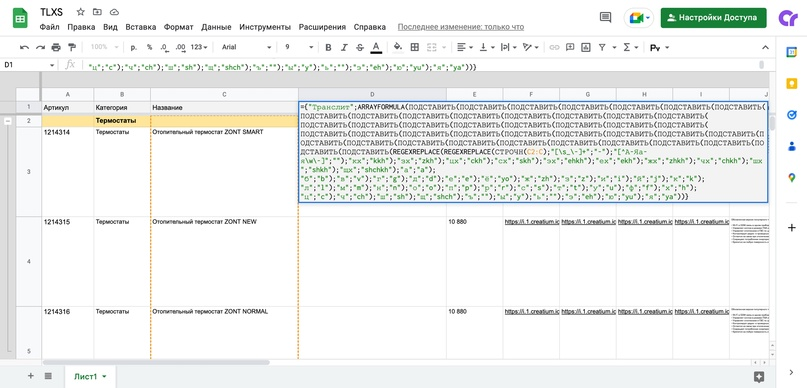Viewport: 807px width, 388px height.
Task: Undo the last action
Action: click(x=24, y=47)
